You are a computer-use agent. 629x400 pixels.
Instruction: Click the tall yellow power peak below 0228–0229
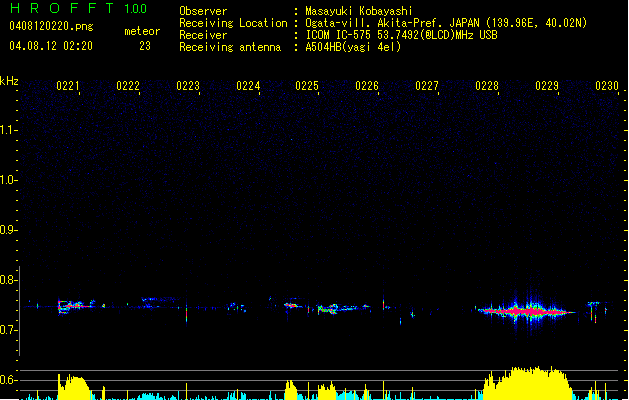[528, 383]
